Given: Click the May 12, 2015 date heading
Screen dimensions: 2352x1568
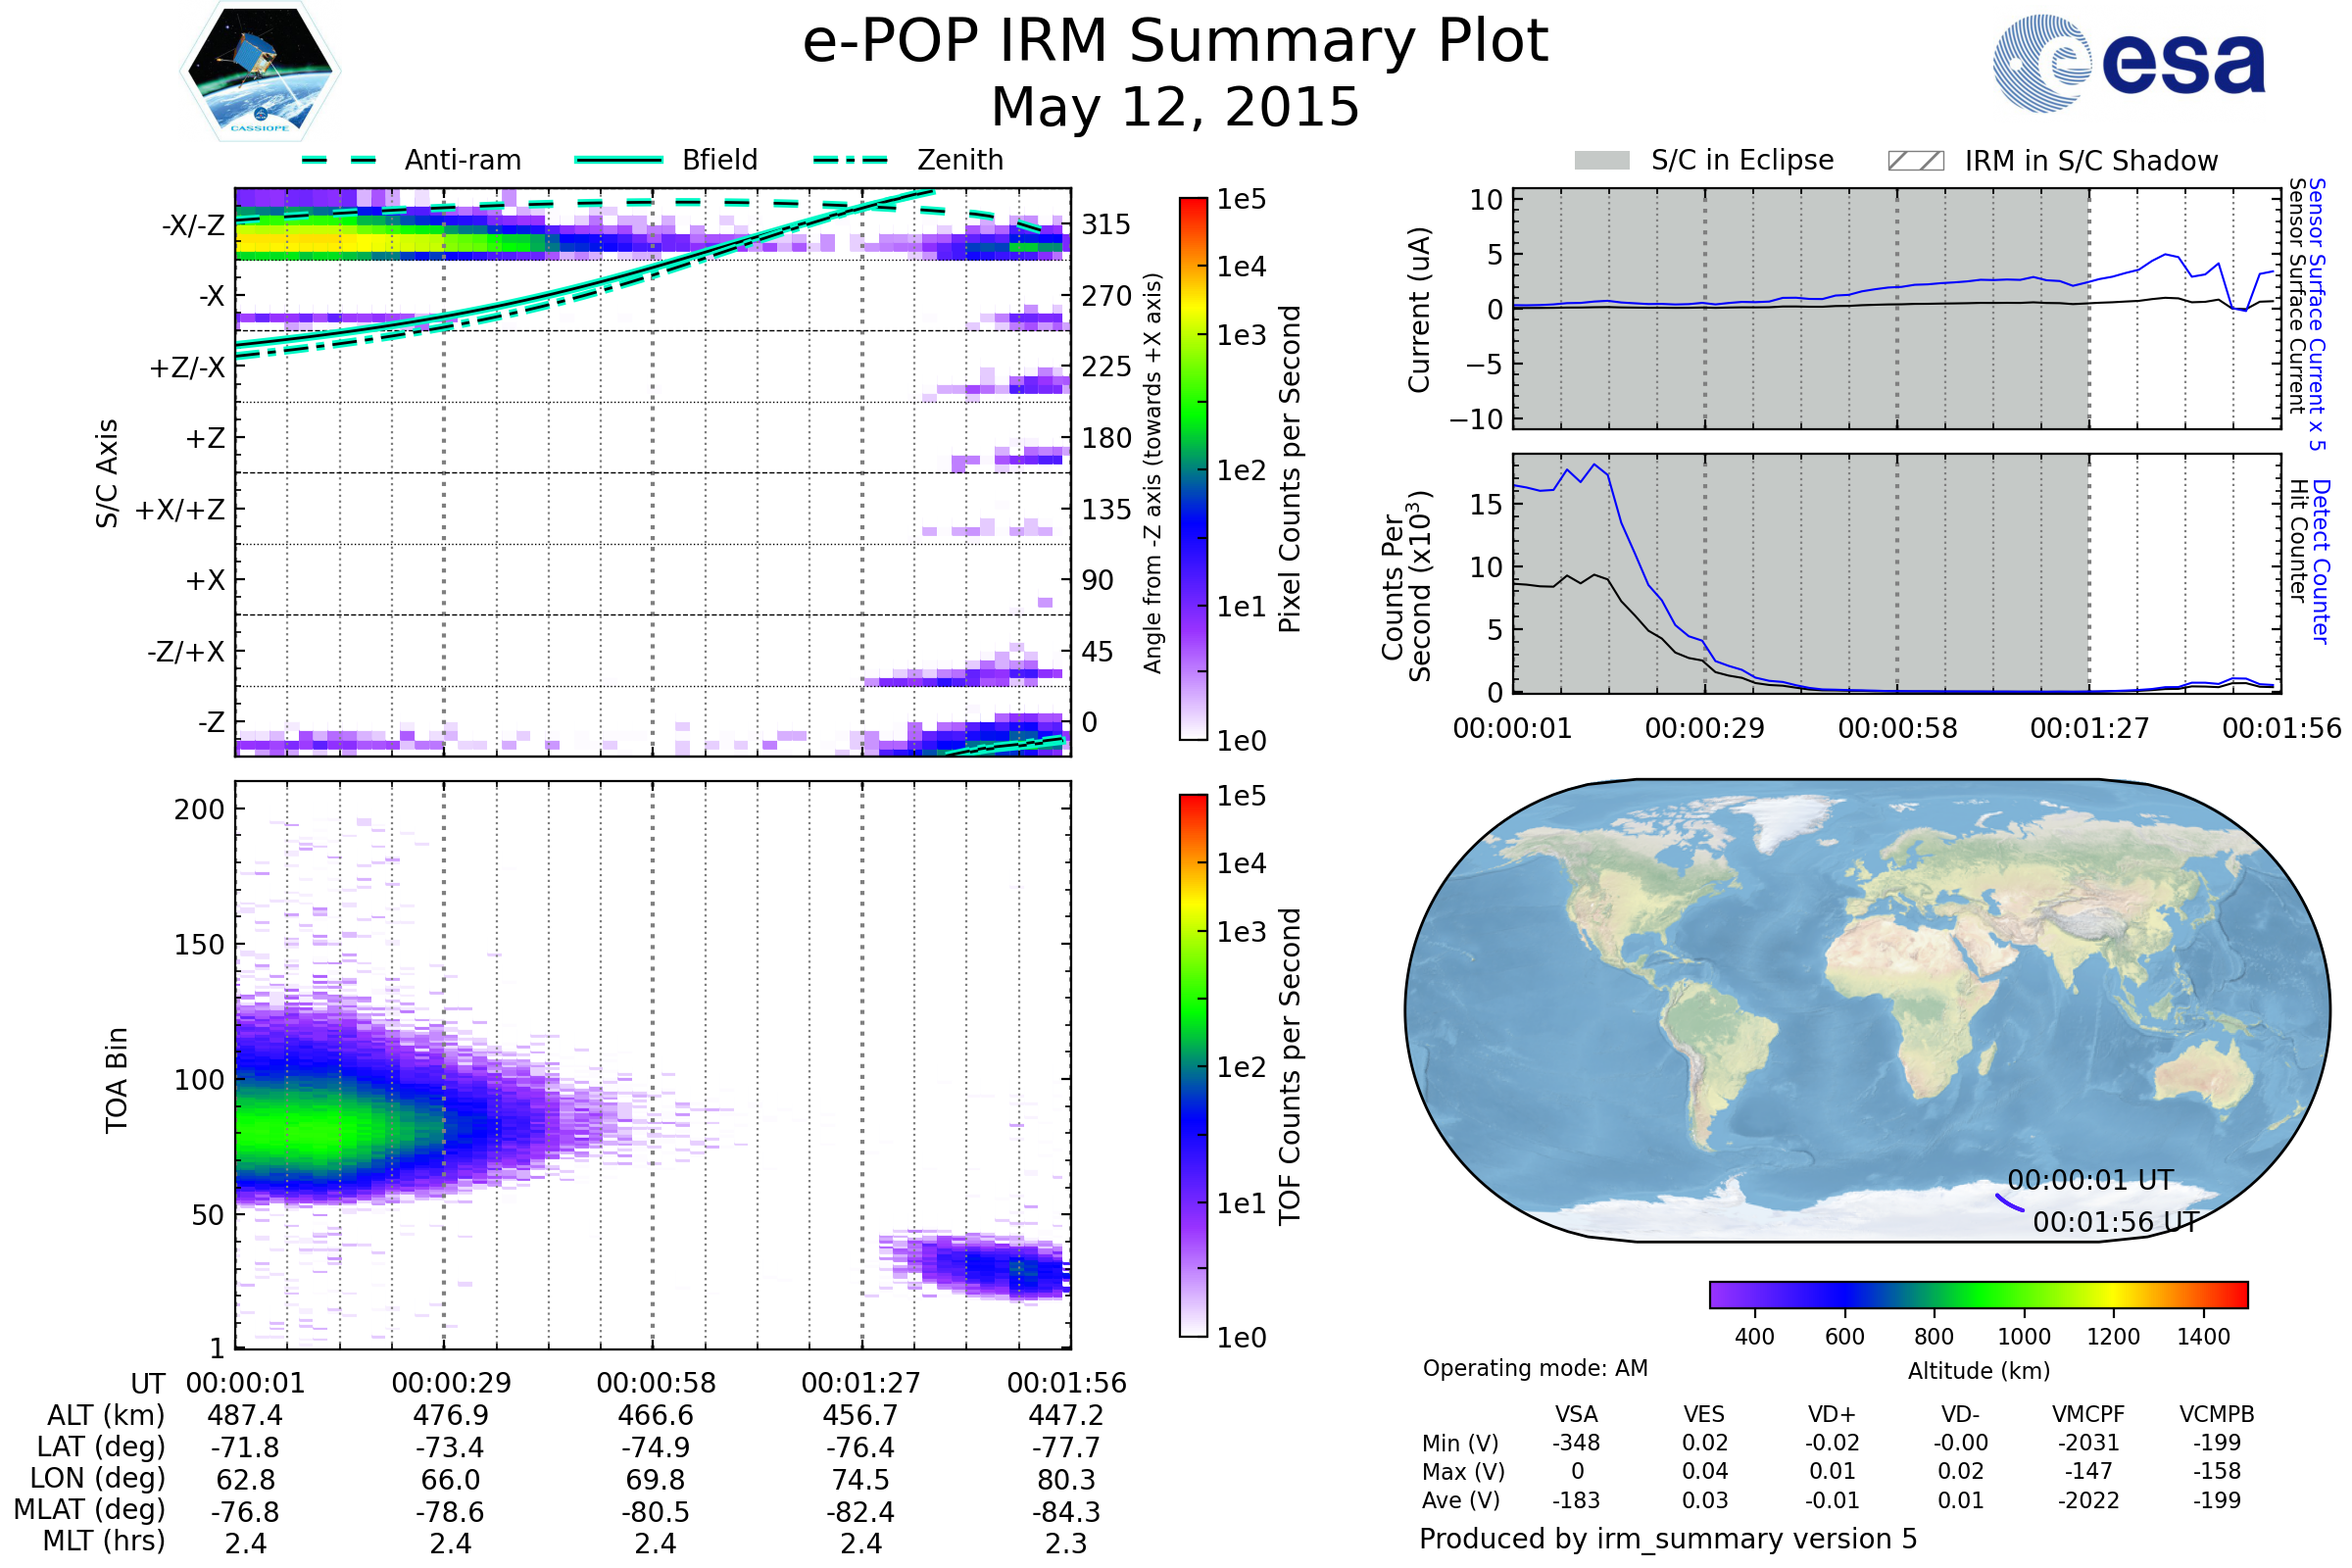Looking at the screenshot, I should coord(1175,107).
